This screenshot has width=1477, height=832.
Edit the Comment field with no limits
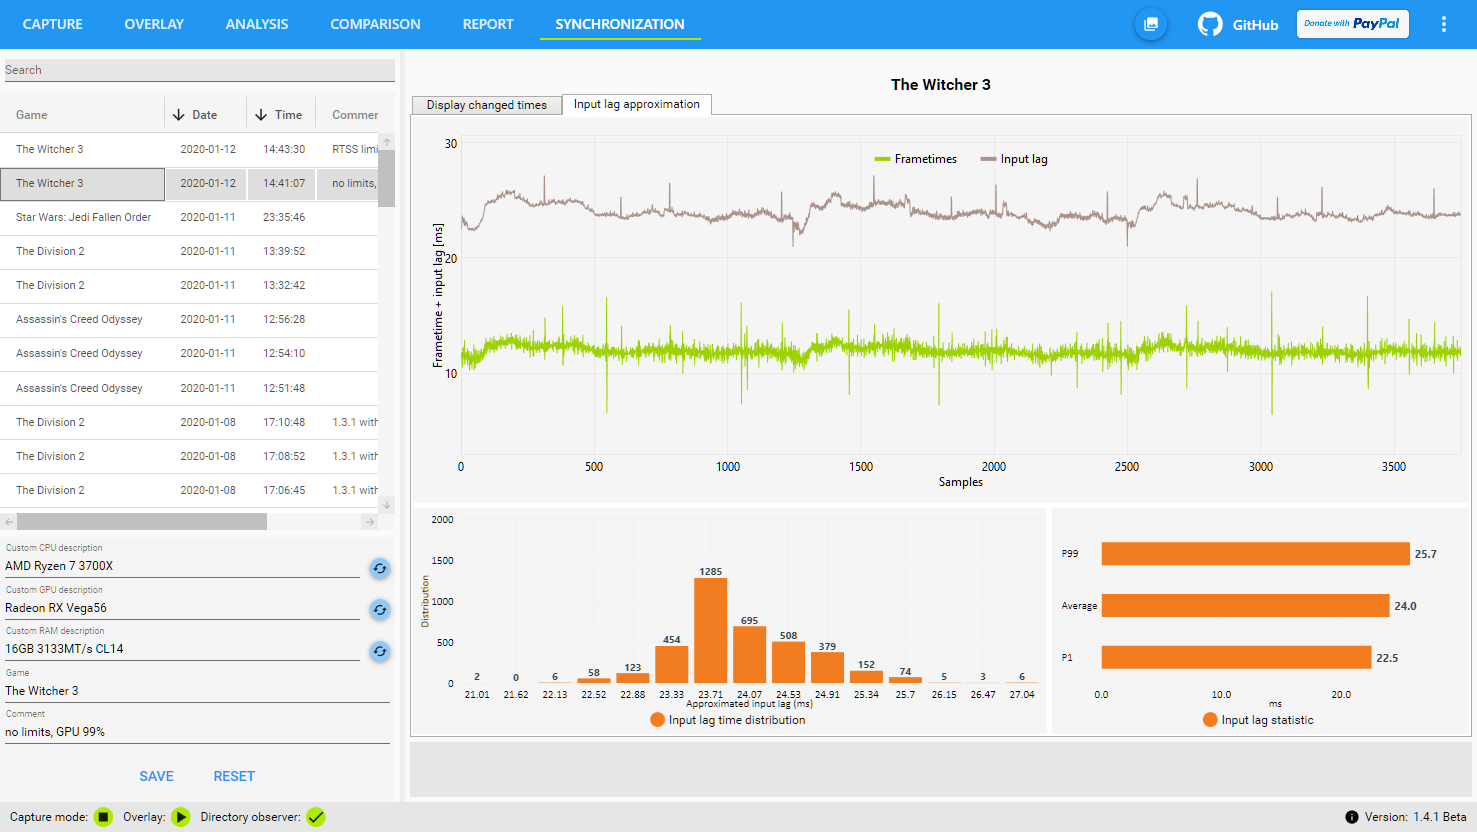[197, 732]
